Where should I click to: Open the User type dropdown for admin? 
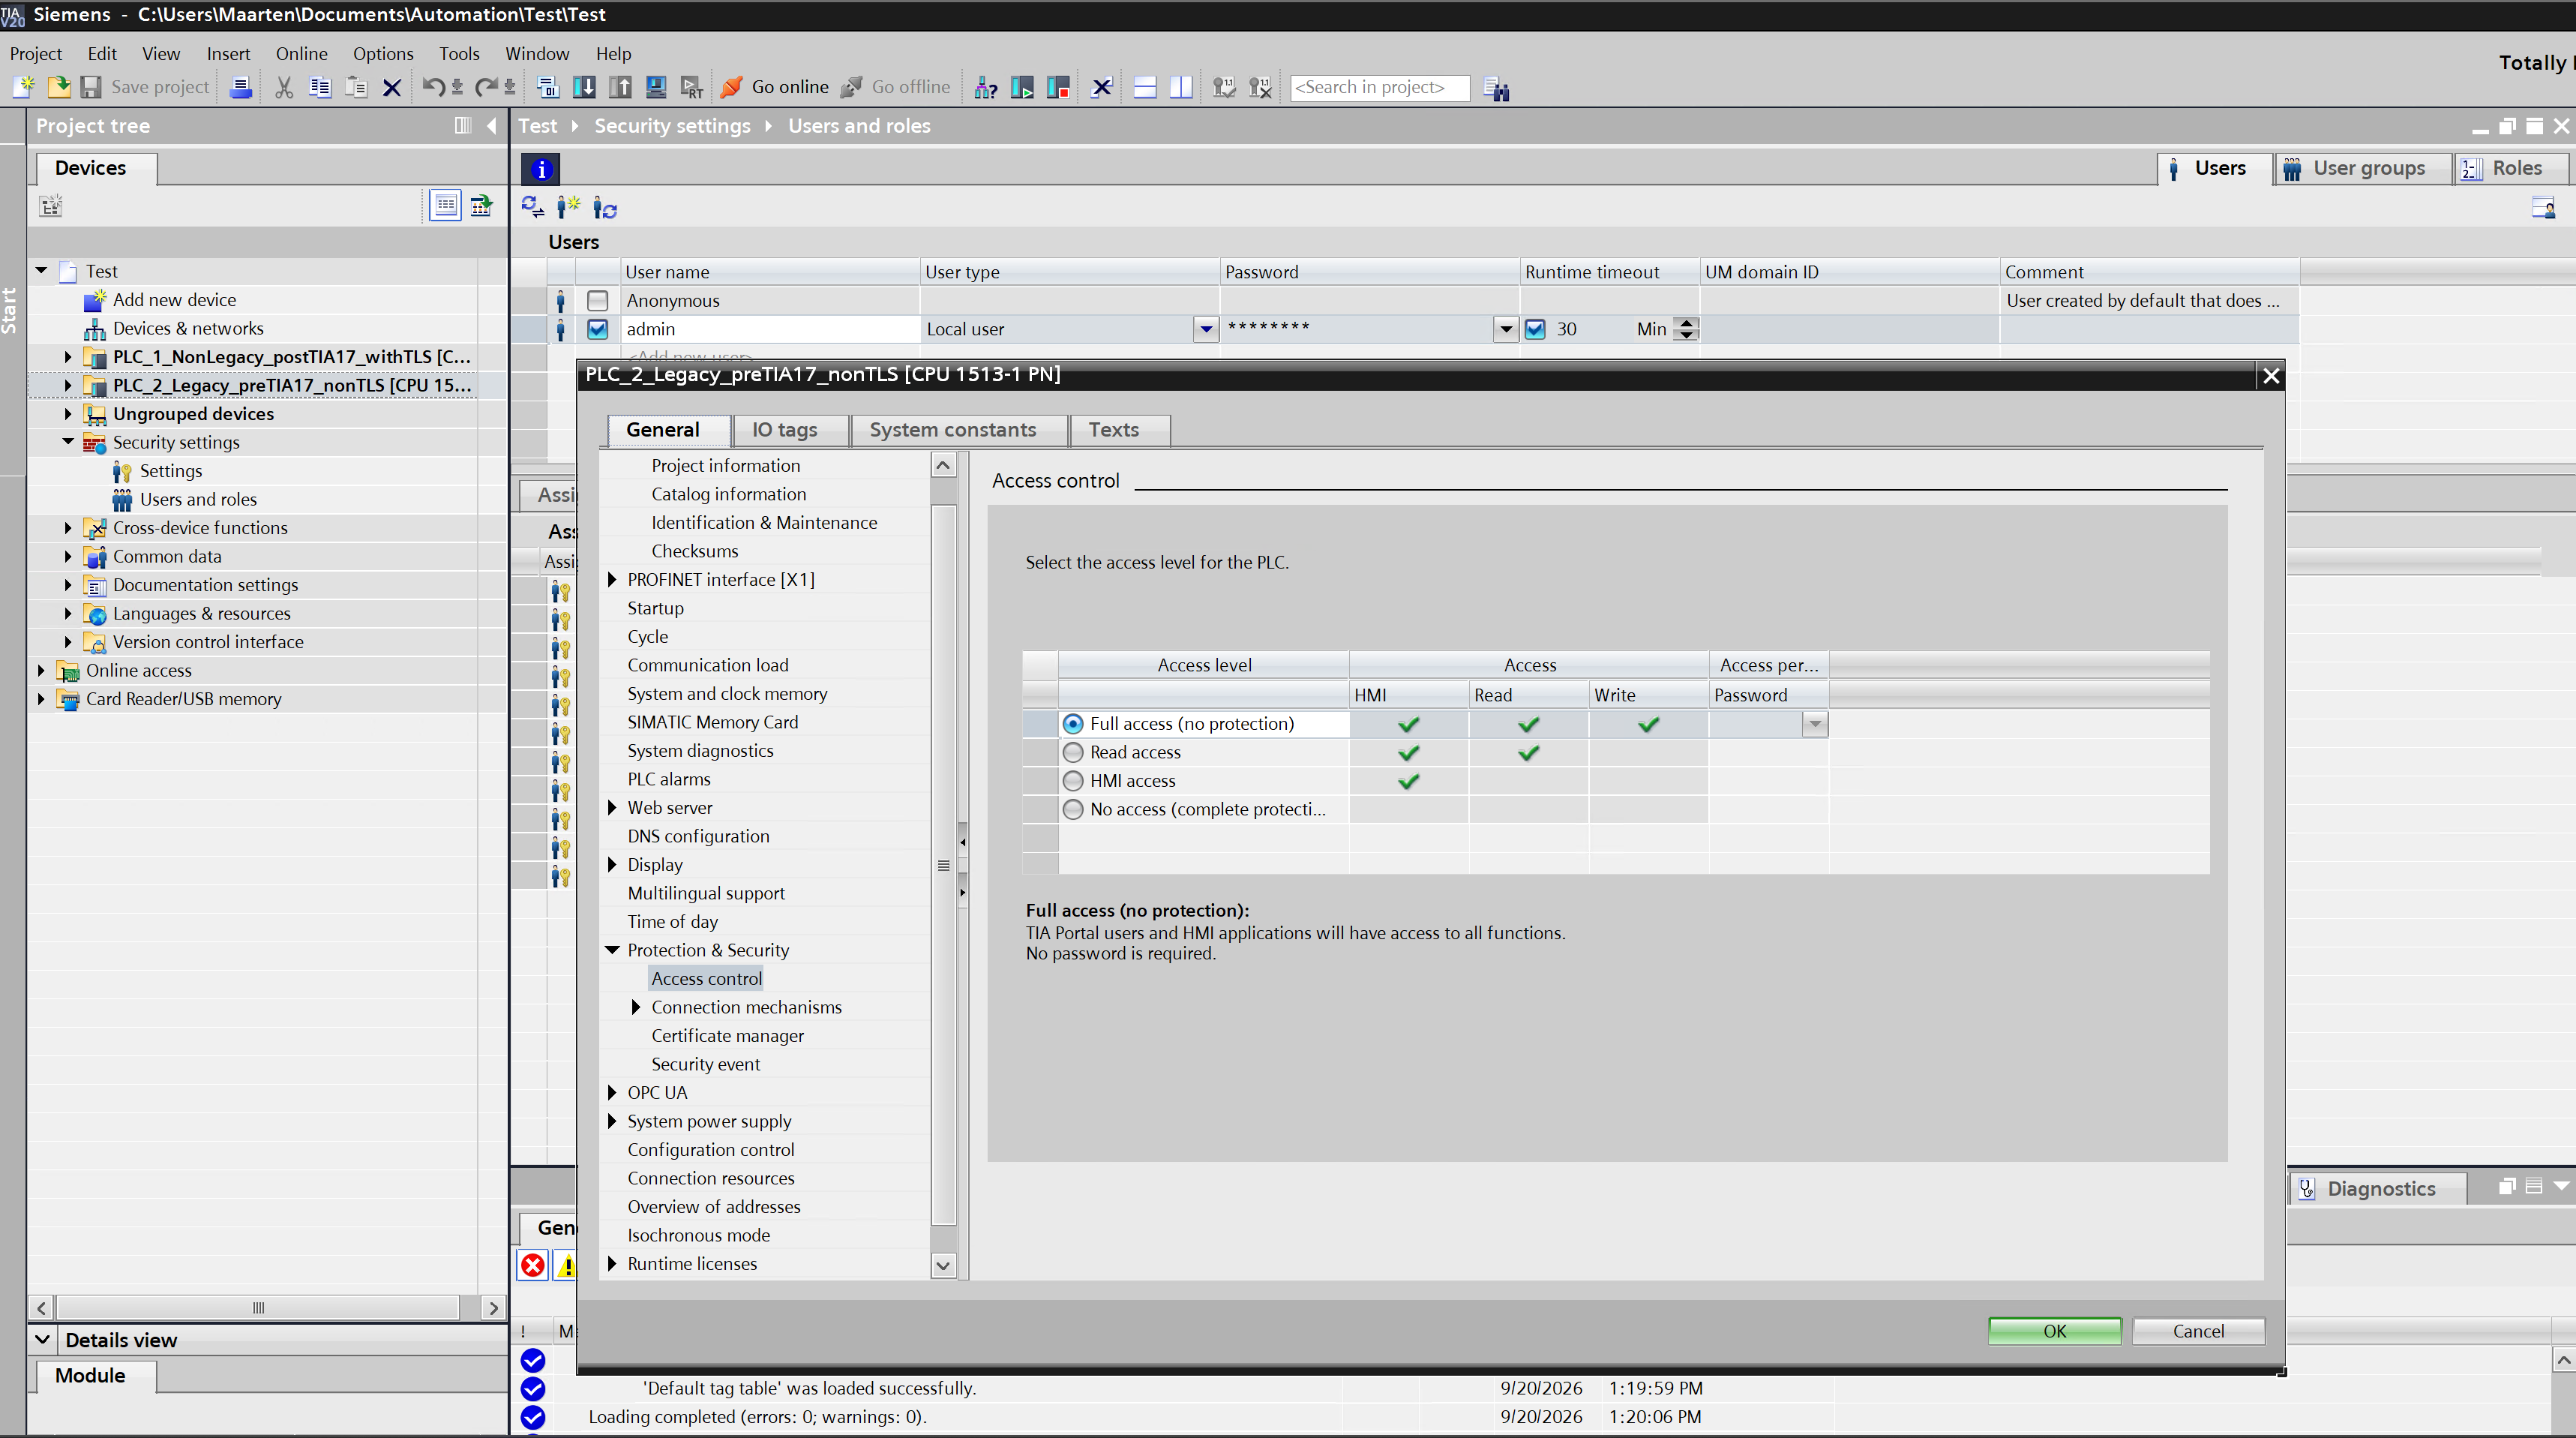tap(1206, 329)
